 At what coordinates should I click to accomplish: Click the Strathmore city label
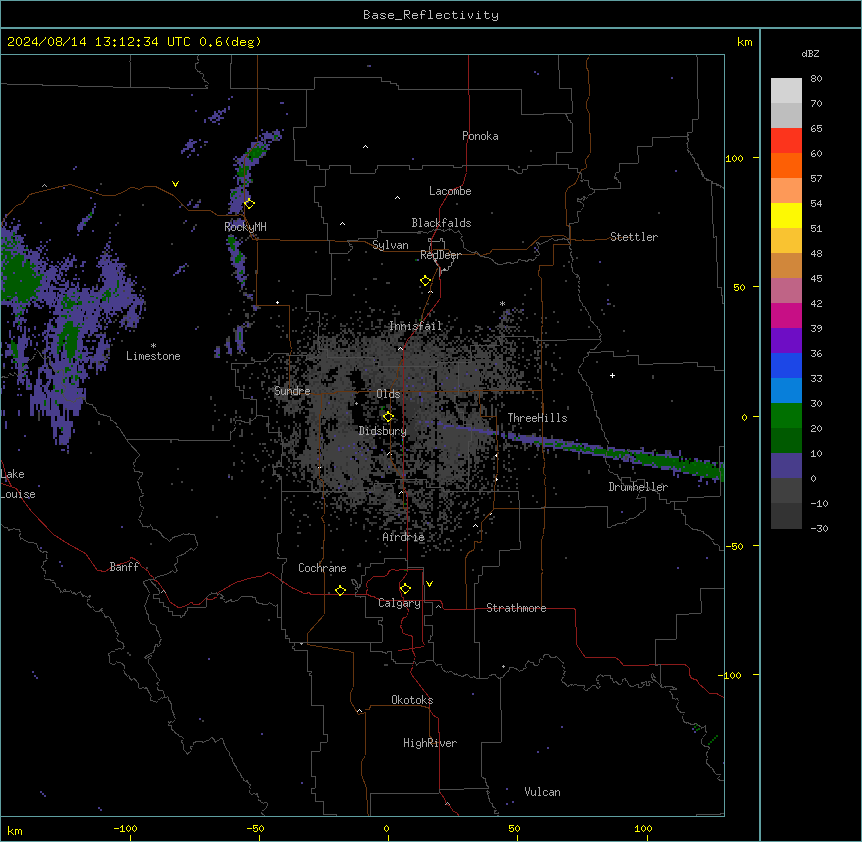[x=516, y=608]
